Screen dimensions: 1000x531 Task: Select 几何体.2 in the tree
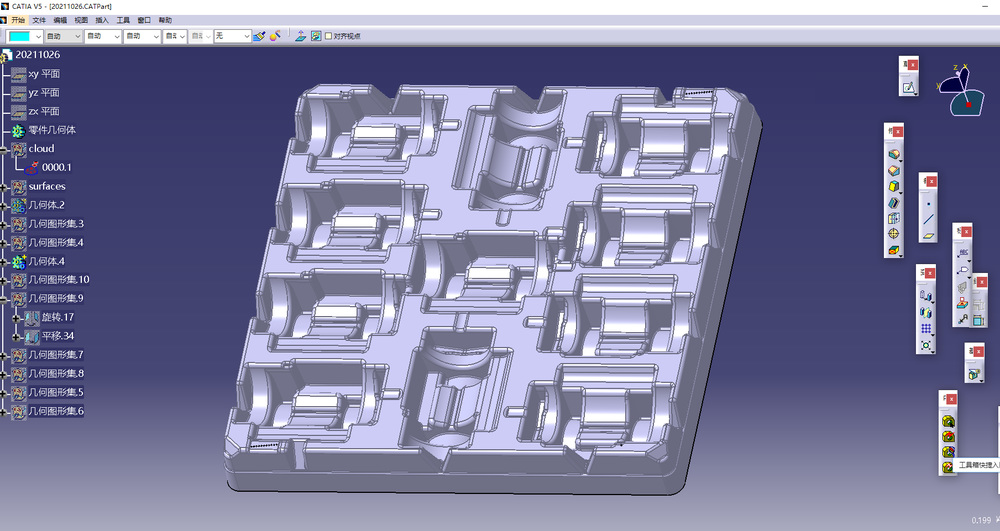47,205
